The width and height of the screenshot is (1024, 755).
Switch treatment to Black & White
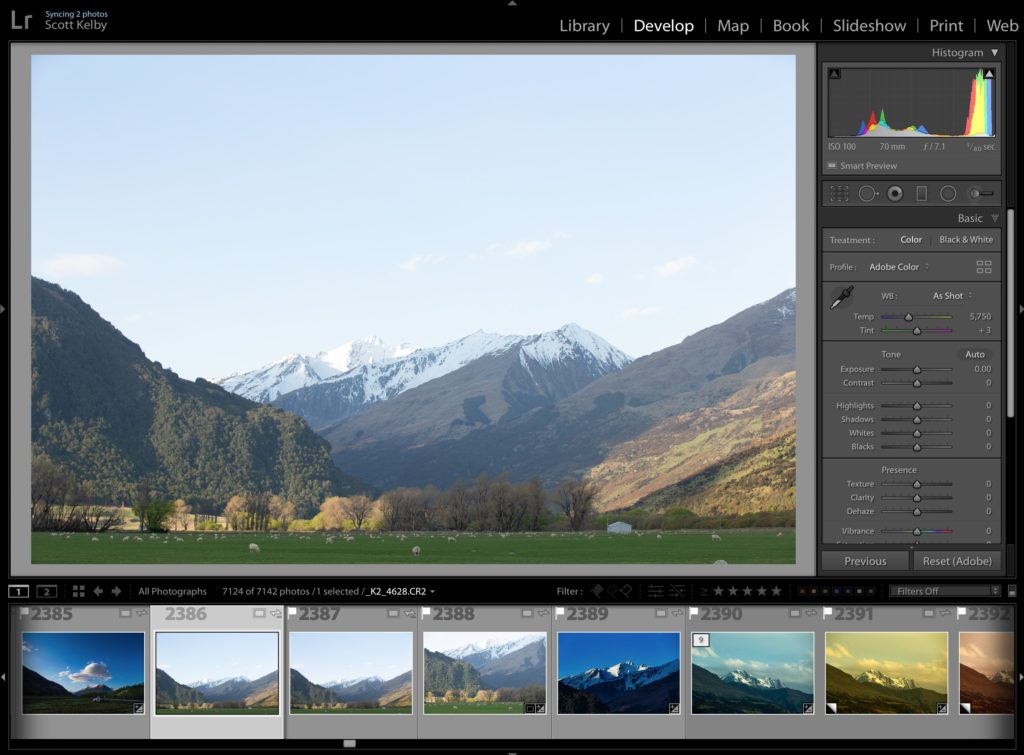965,240
